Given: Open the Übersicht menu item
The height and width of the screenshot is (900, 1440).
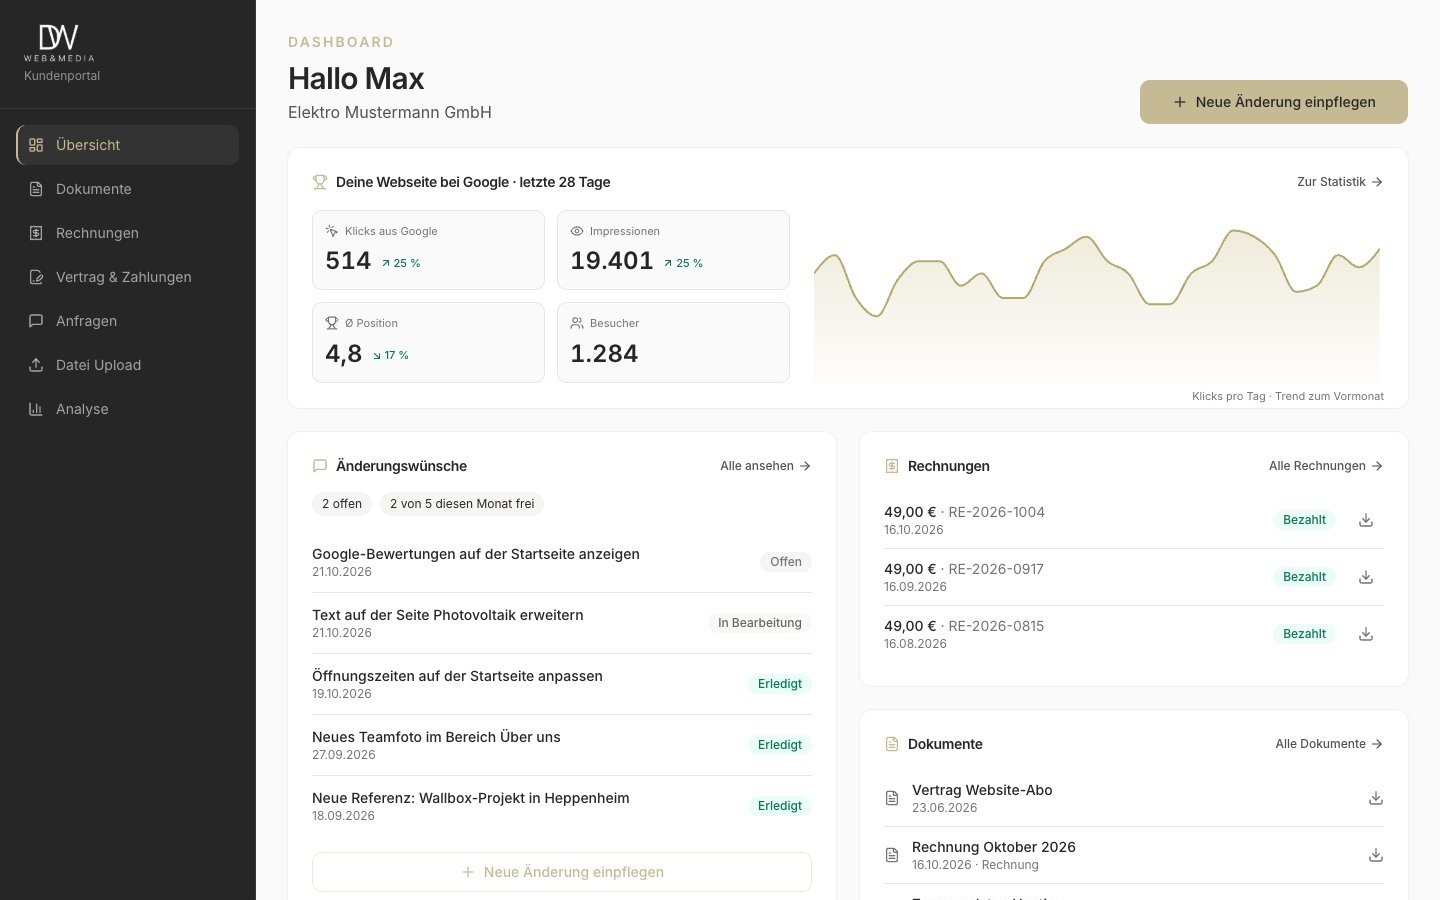Looking at the screenshot, I should [x=128, y=145].
